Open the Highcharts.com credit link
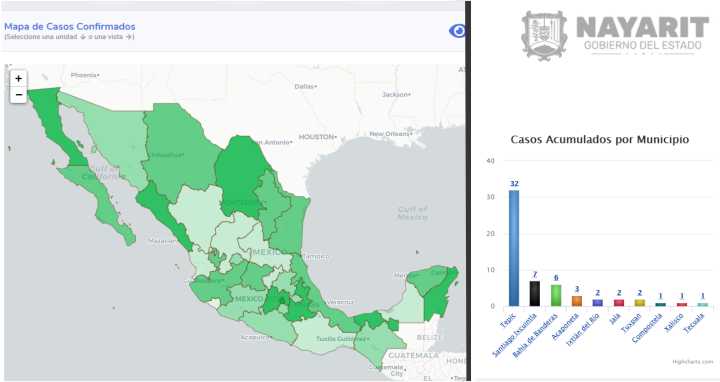This screenshot has height=382, width=720. (x=692, y=362)
